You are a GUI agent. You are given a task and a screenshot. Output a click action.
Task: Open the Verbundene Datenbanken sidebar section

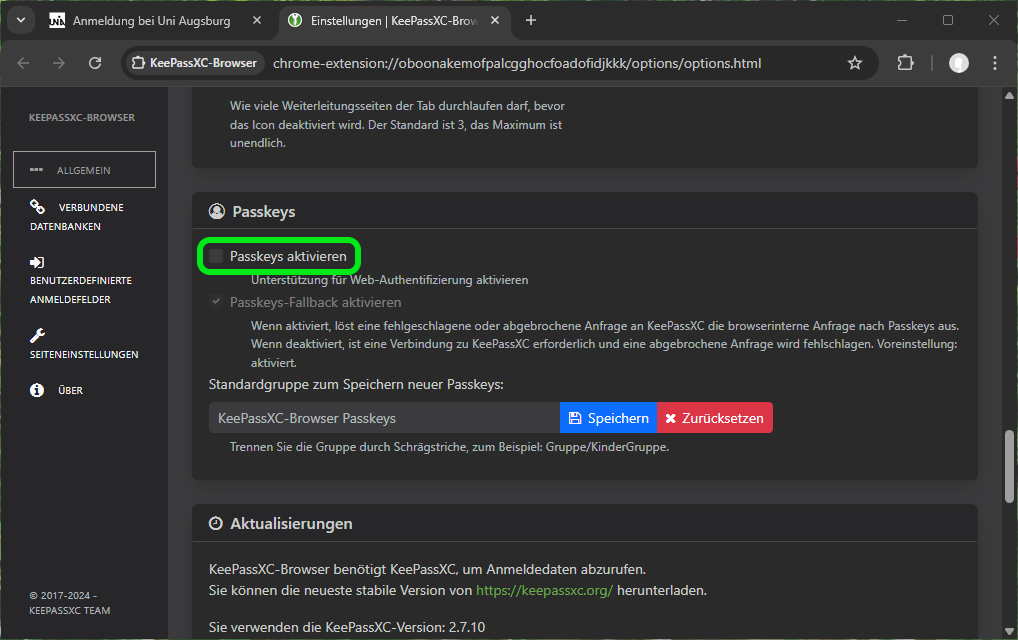click(x=77, y=216)
